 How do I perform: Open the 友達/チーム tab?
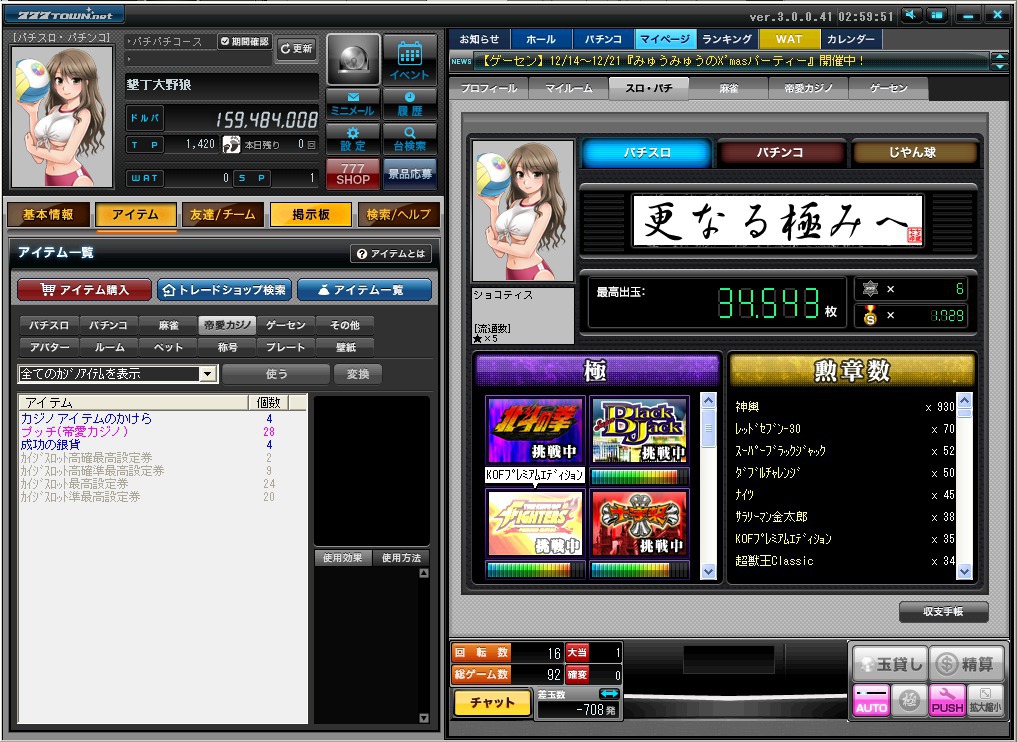[222, 215]
